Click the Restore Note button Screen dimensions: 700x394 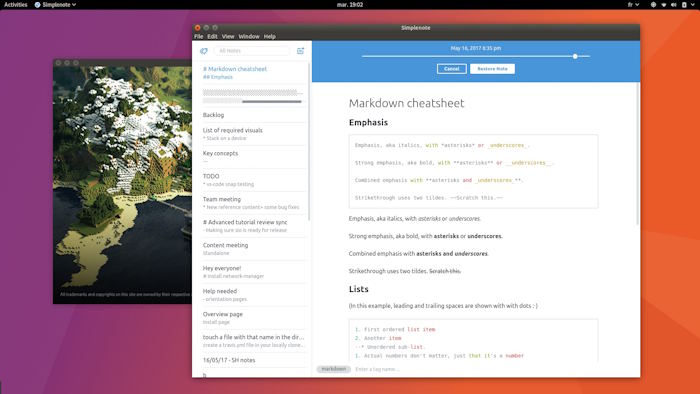(x=492, y=69)
